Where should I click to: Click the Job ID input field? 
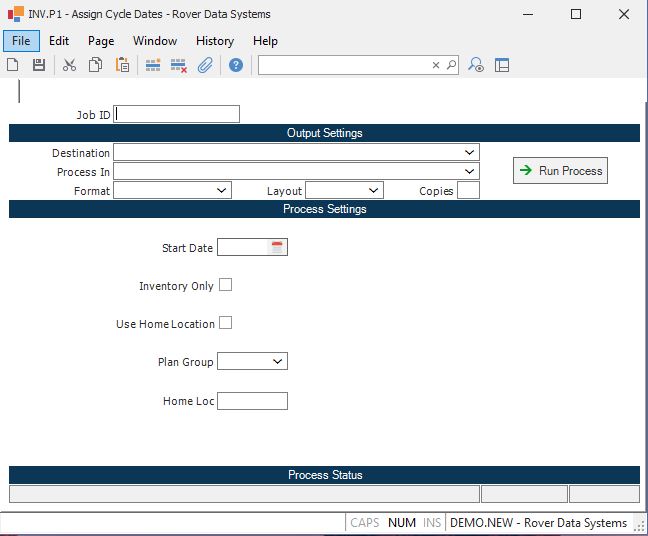tap(177, 114)
